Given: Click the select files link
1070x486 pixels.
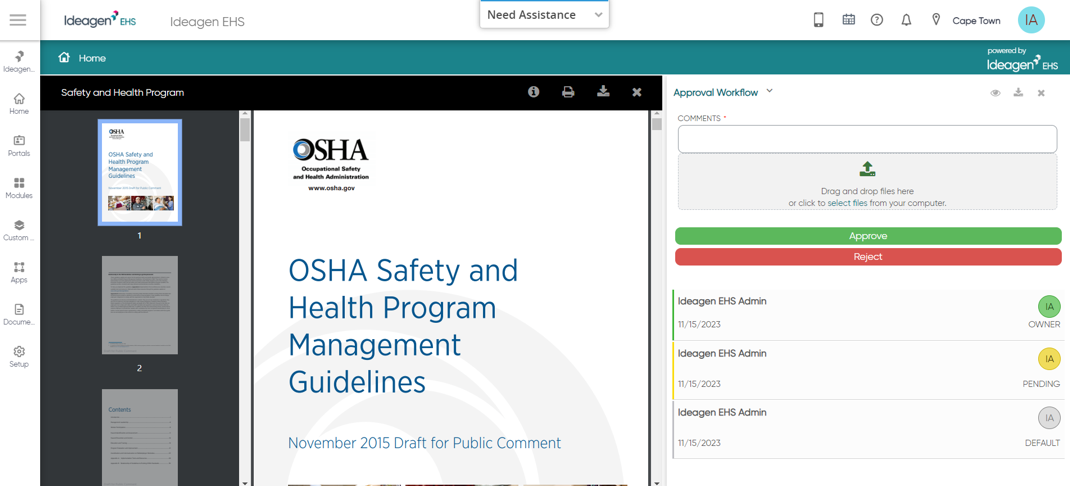Looking at the screenshot, I should [848, 203].
